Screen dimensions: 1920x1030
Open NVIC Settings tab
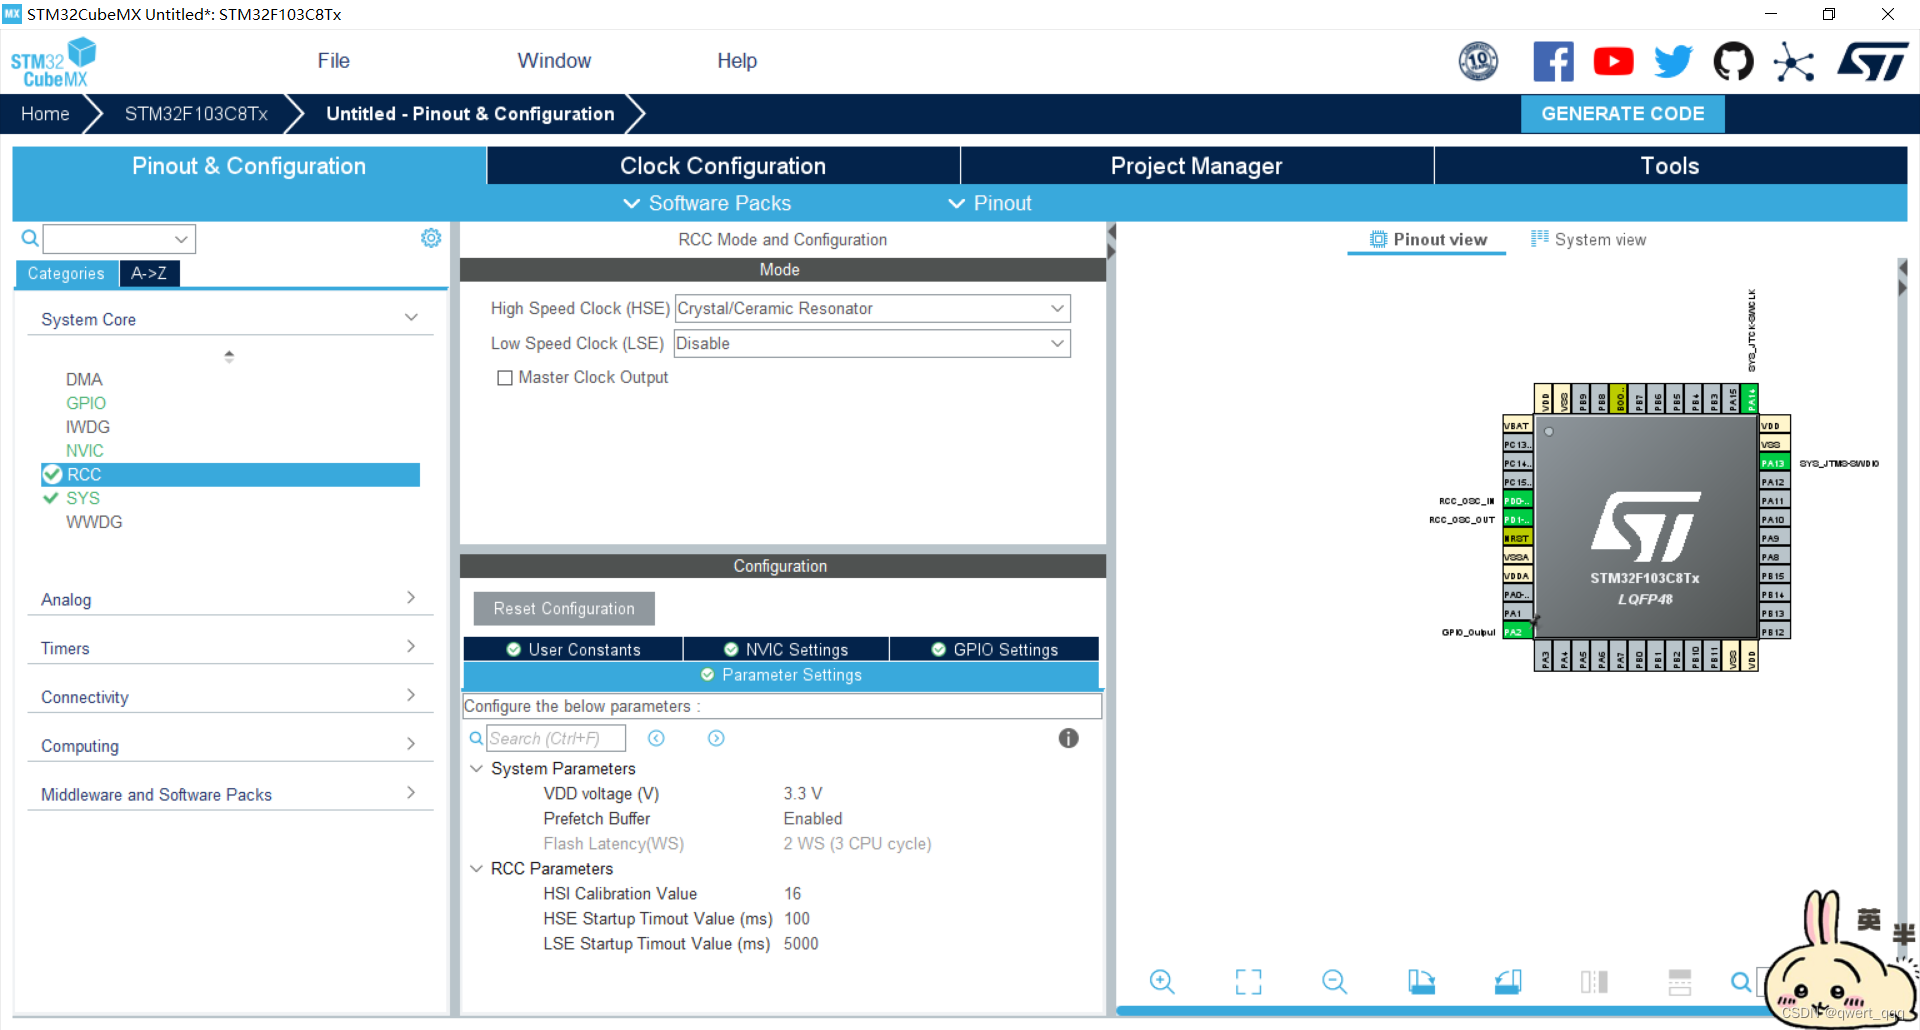coord(786,649)
